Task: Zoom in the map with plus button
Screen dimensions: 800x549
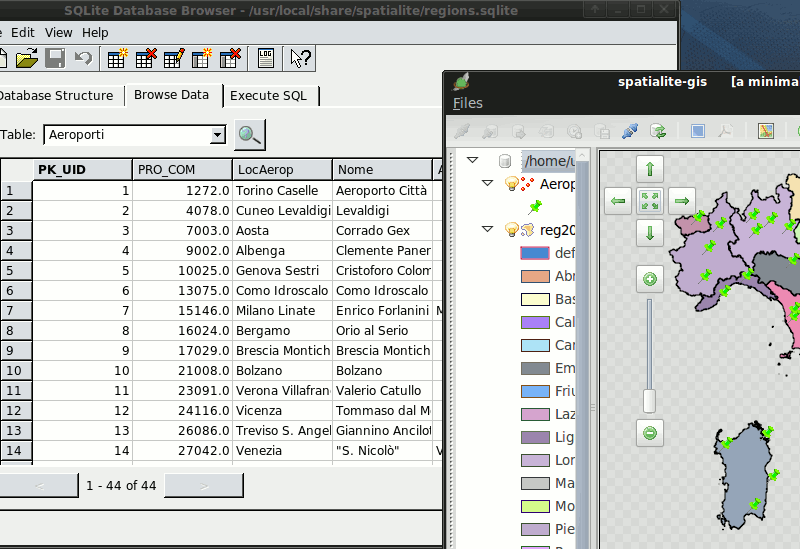Action: 650,279
